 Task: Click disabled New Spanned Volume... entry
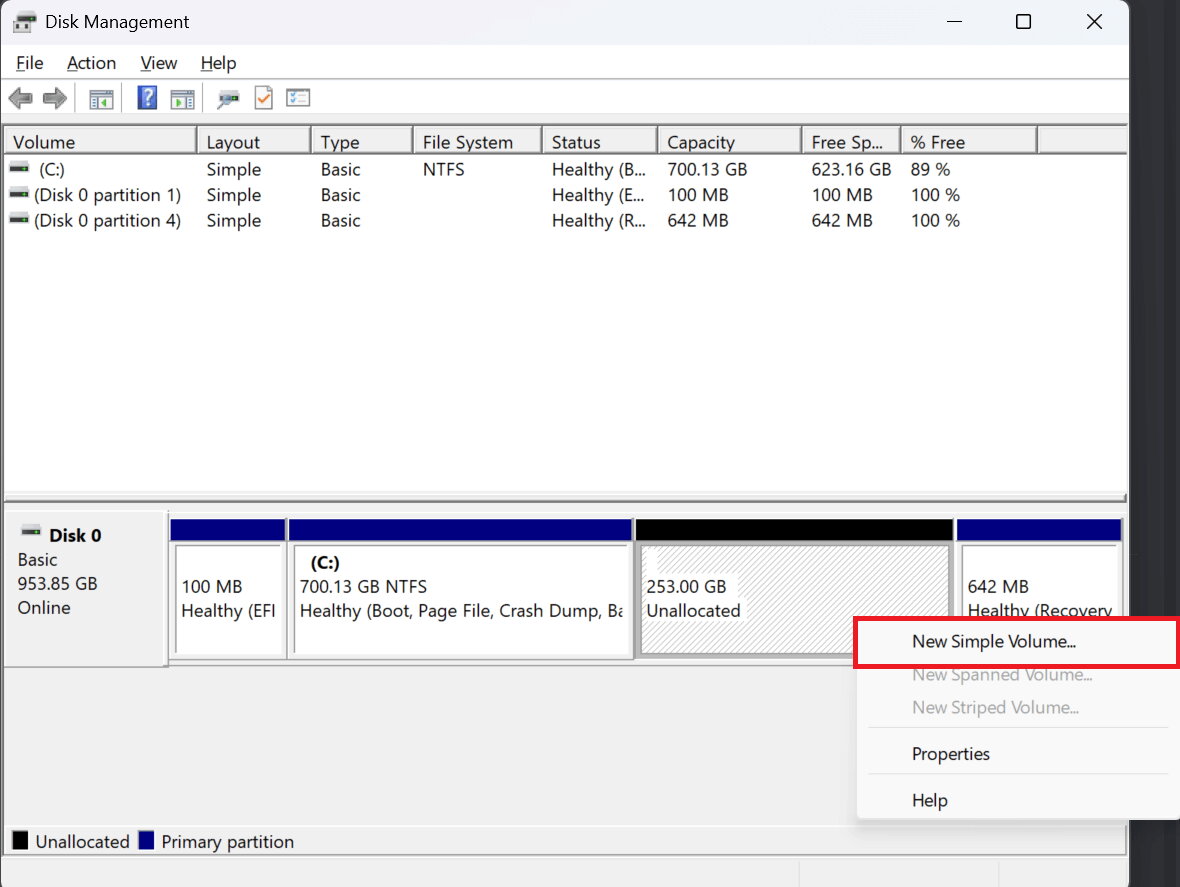click(1017, 675)
